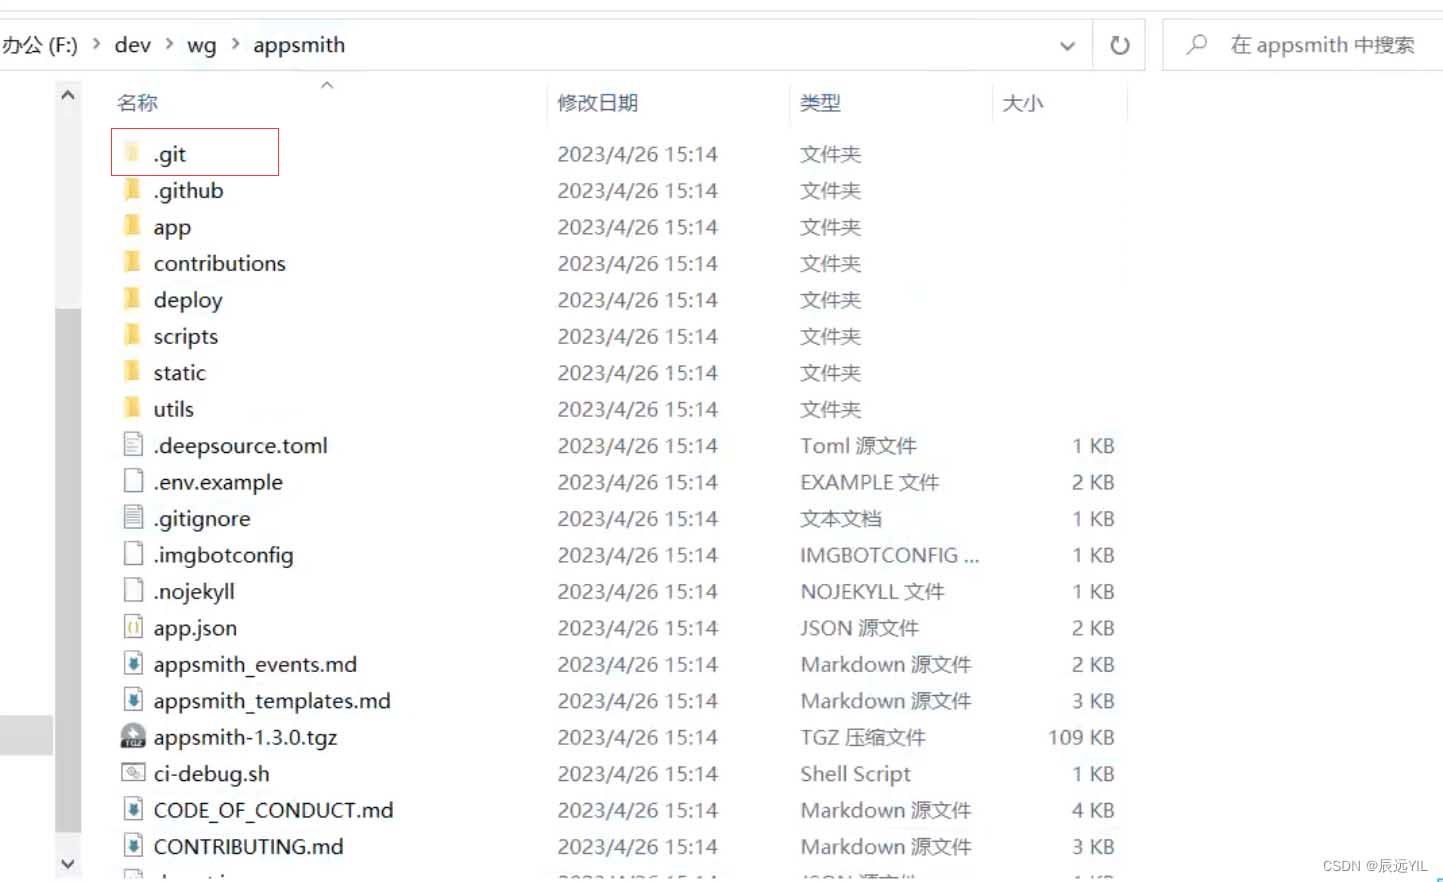Select the .deepsource.toml file name

coord(240,445)
